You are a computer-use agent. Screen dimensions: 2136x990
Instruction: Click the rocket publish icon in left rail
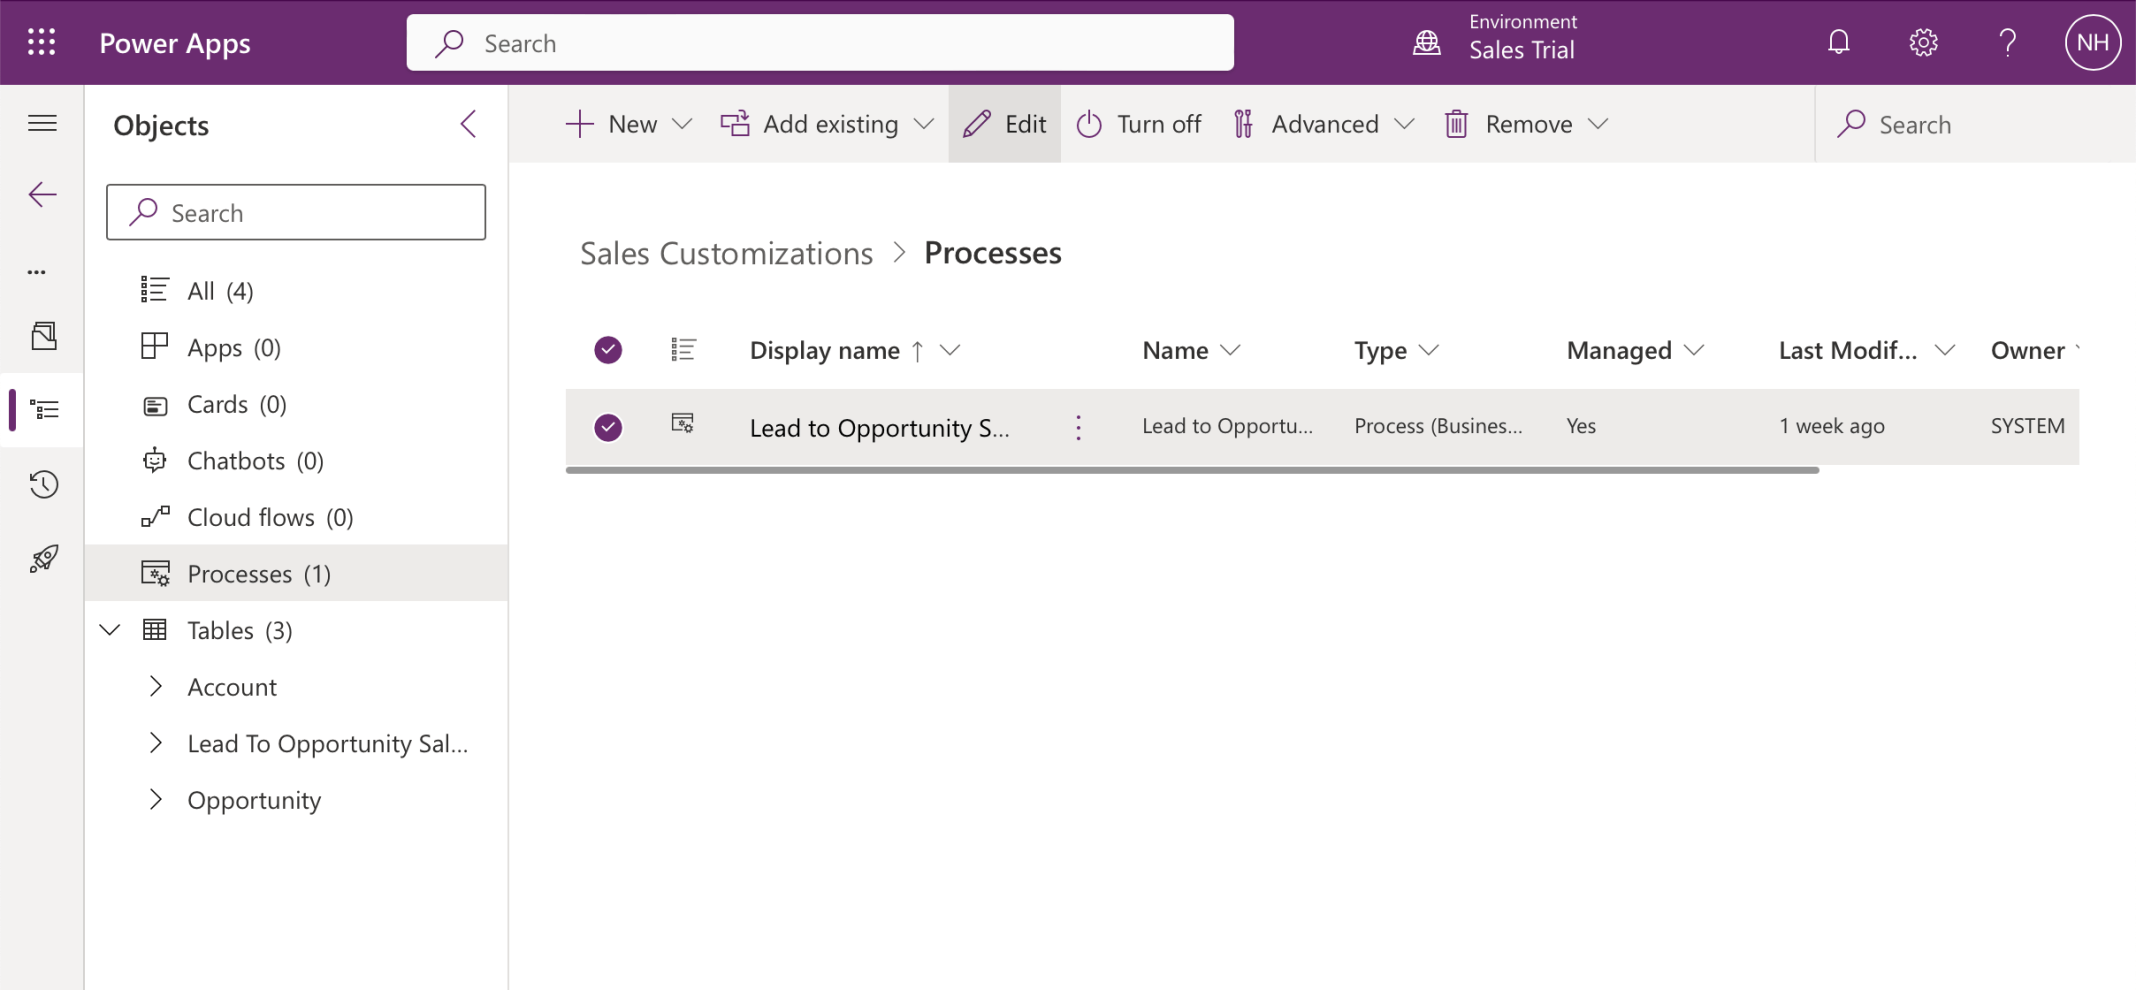[x=43, y=559]
